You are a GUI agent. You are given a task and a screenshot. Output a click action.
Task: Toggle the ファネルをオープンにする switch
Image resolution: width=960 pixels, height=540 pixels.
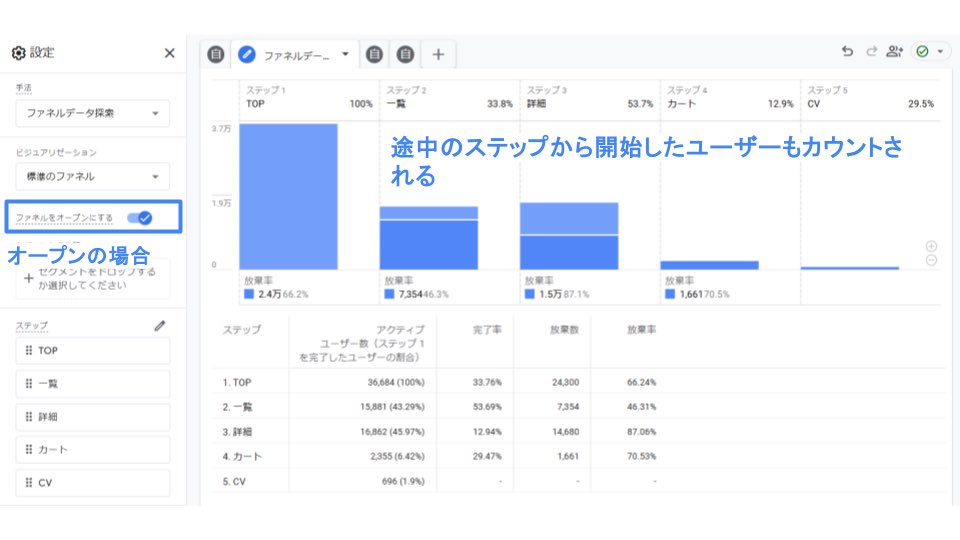pos(140,217)
